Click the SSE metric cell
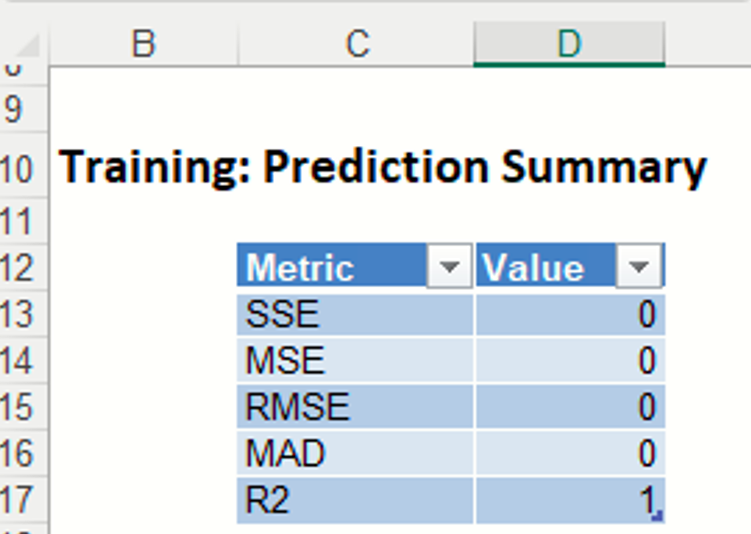The height and width of the screenshot is (534, 751). (355, 315)
